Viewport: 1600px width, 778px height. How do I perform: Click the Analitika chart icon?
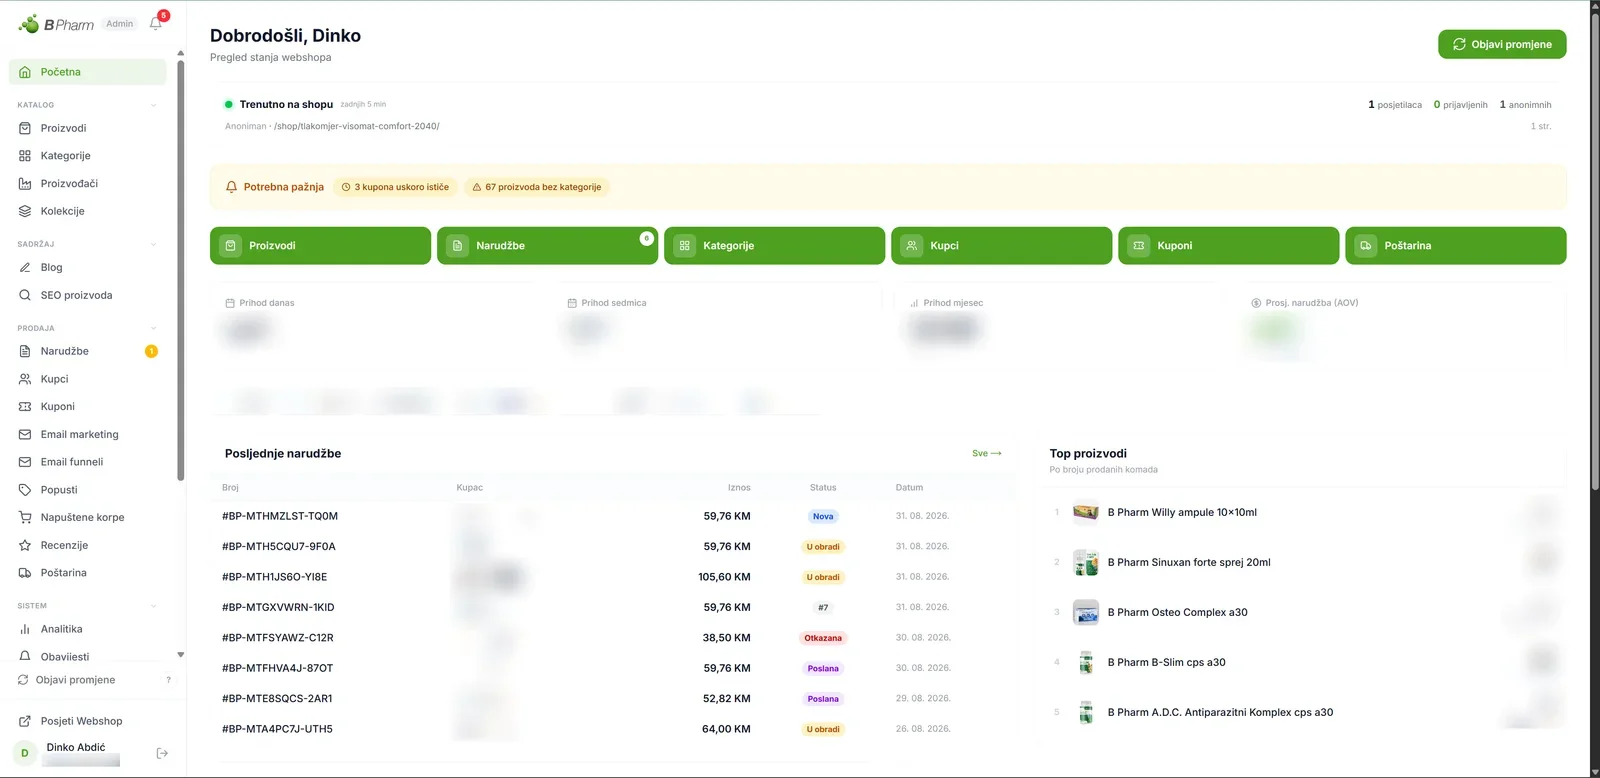coord(25,629)
